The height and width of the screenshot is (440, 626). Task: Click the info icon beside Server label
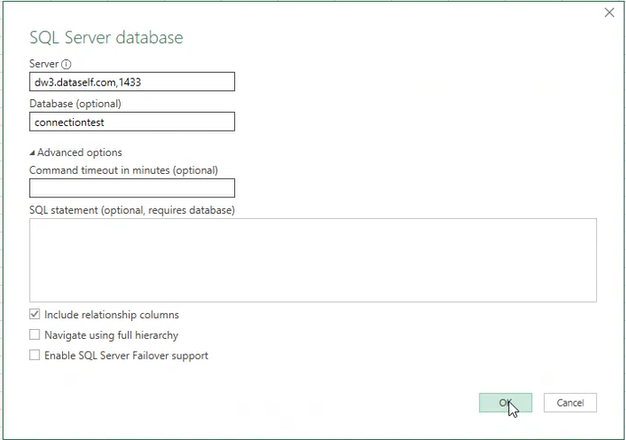[66, 64]
